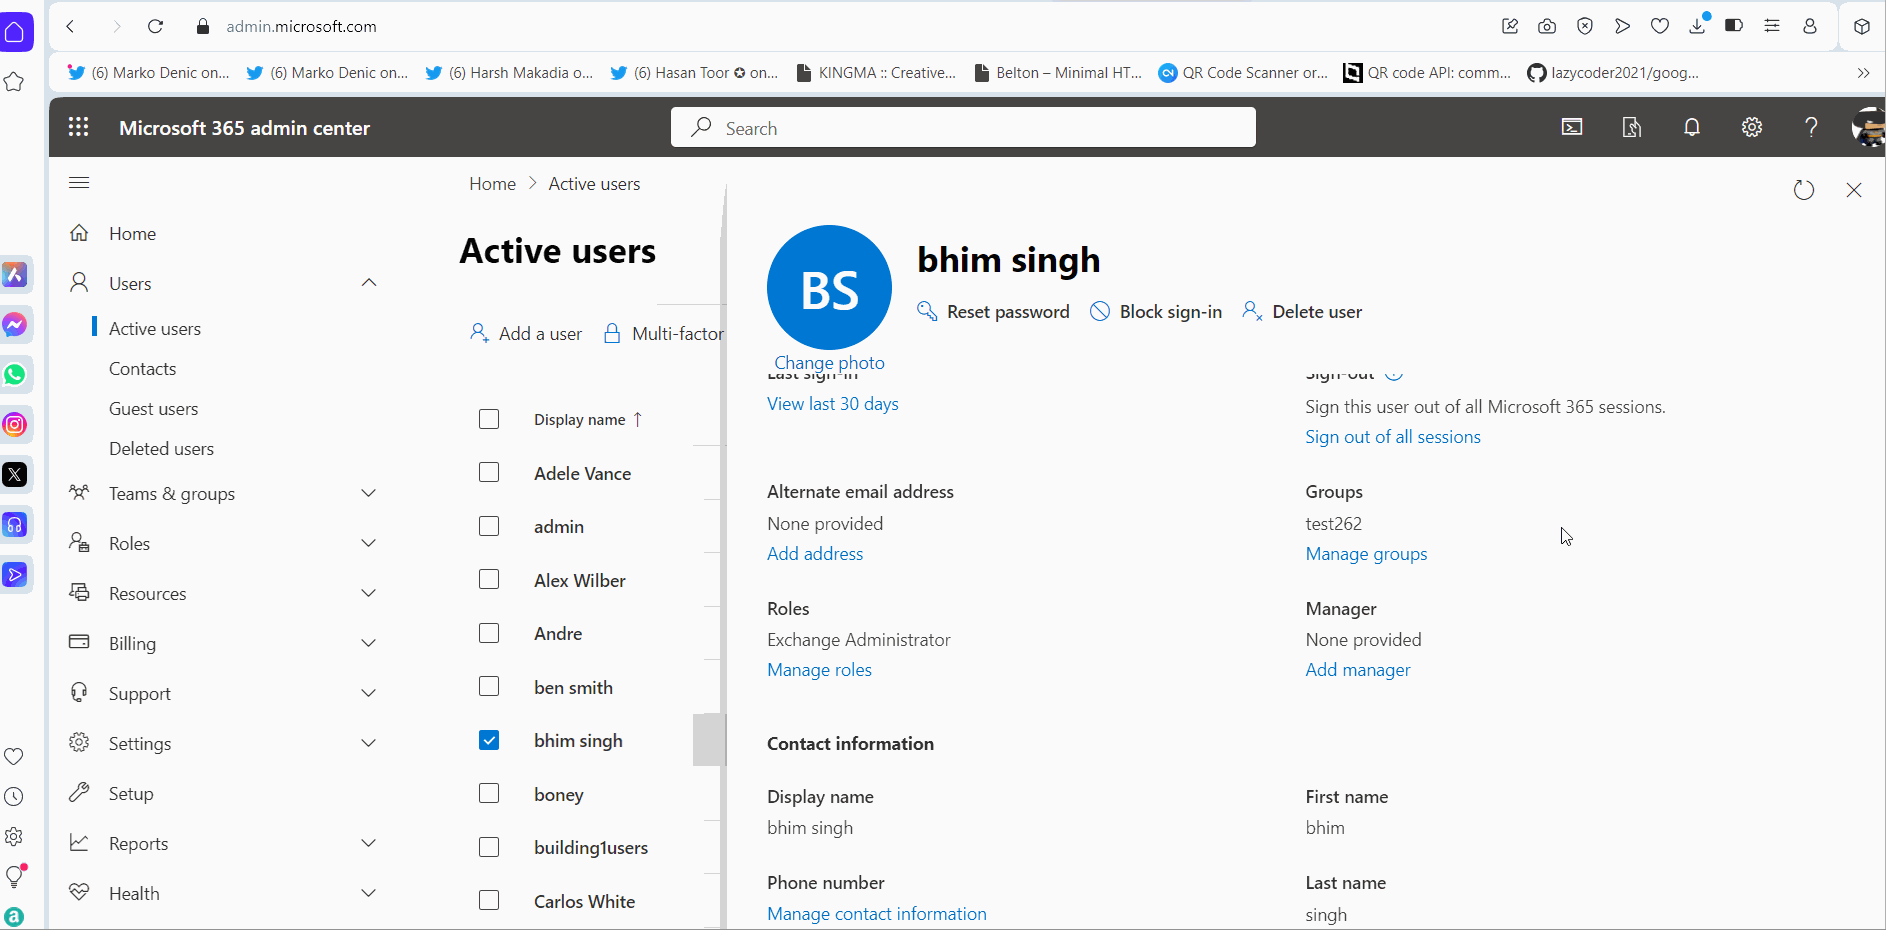
Task: Open the Microsoft 365 app launcher
Action: [78, 127]
